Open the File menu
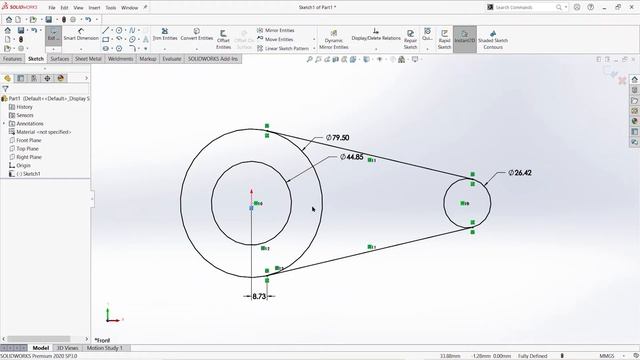 click(52, 7)
